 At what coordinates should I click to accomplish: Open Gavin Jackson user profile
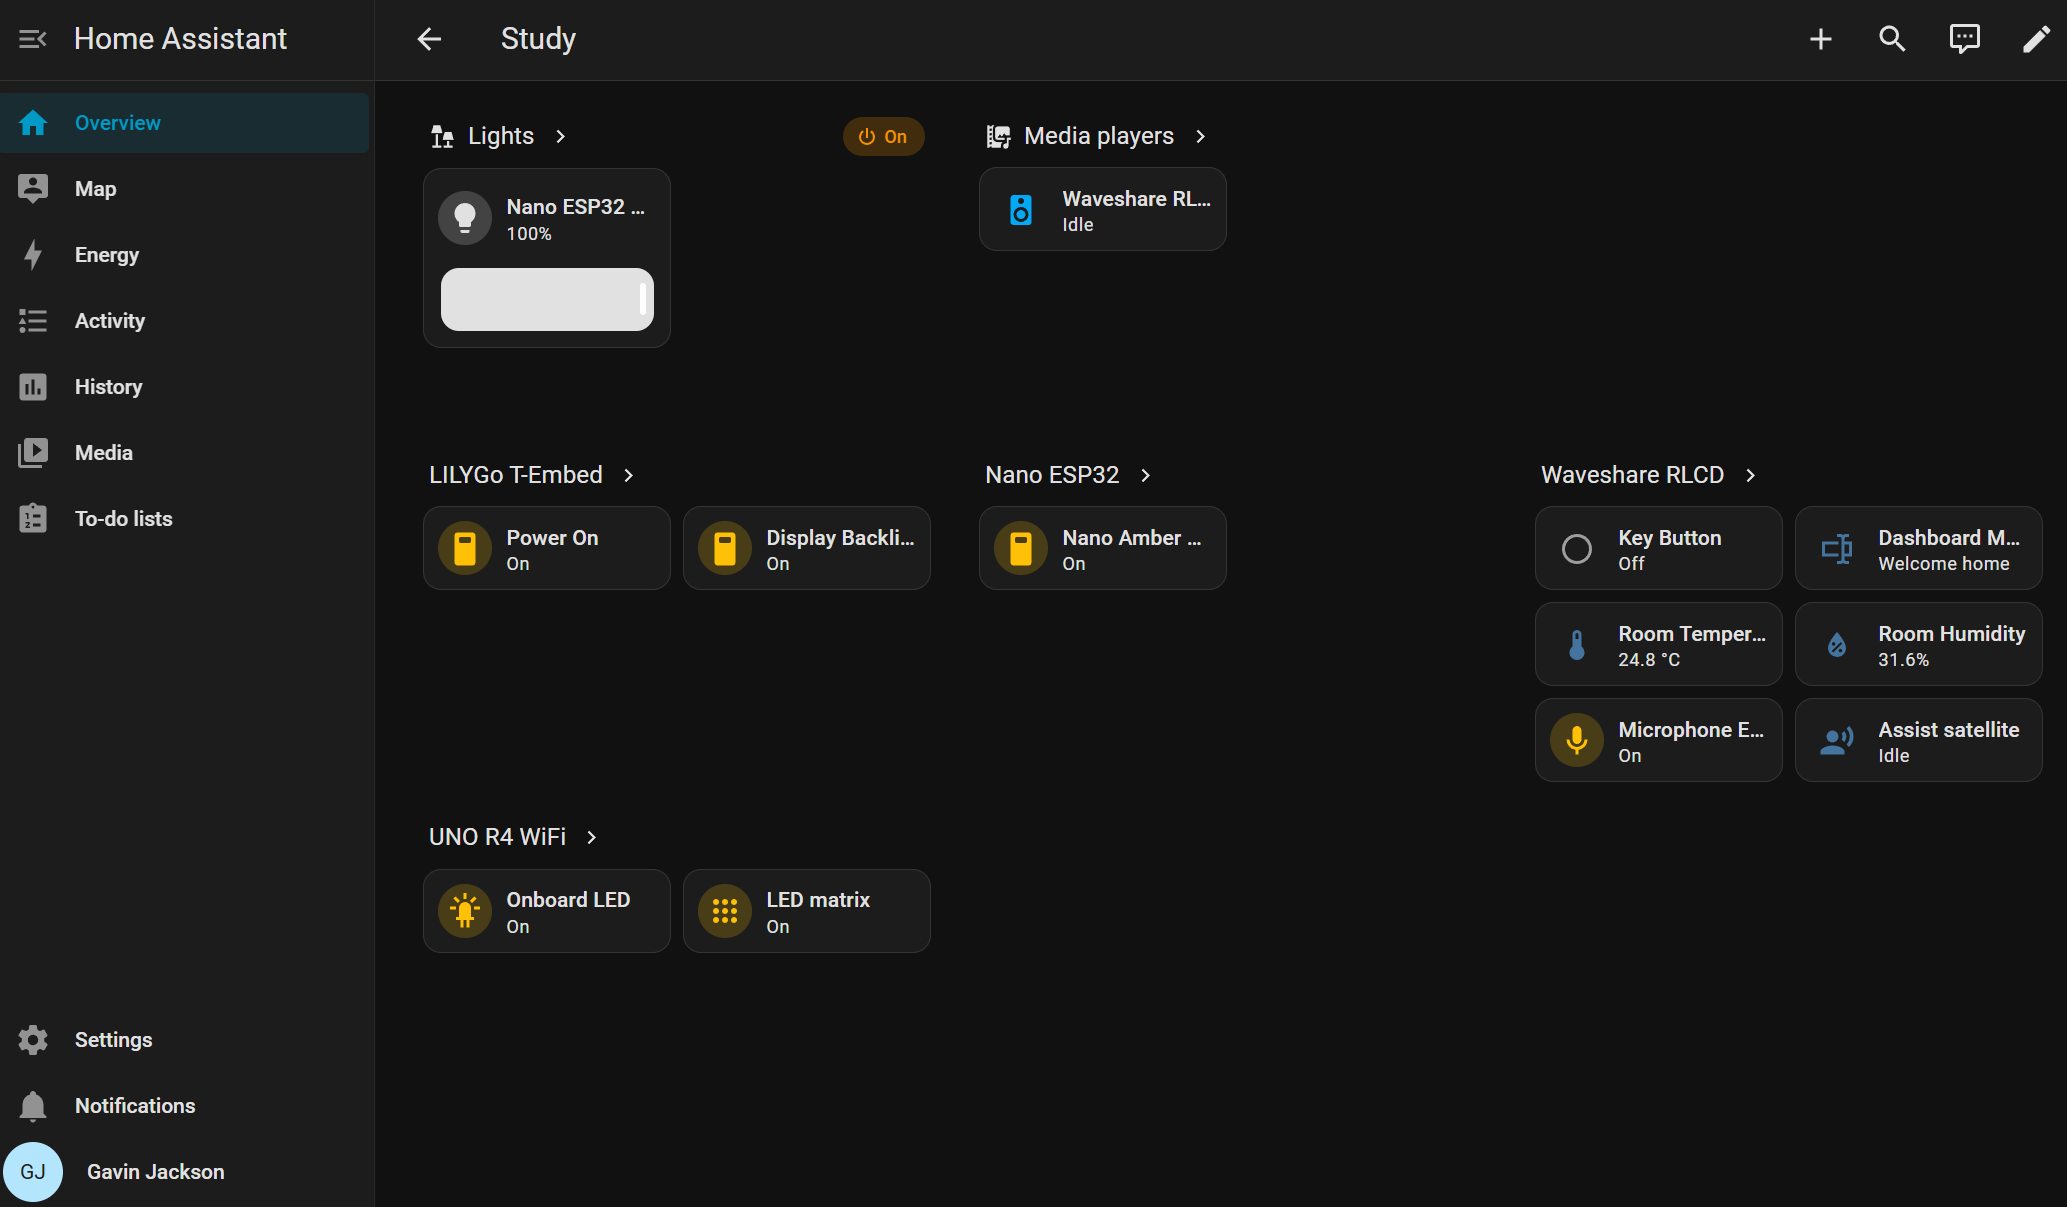[x=185, y=1172]
